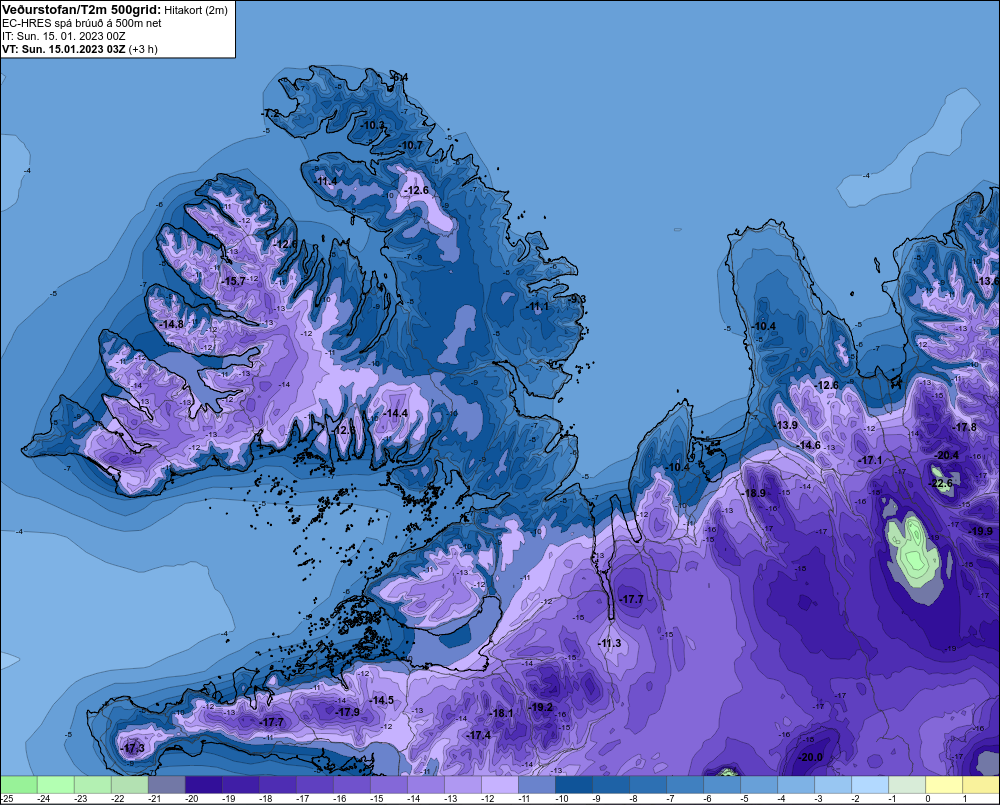Screen dimensions: 1000x805
Task: Click the -19.2 temperature value
Action: click(541, 707)
